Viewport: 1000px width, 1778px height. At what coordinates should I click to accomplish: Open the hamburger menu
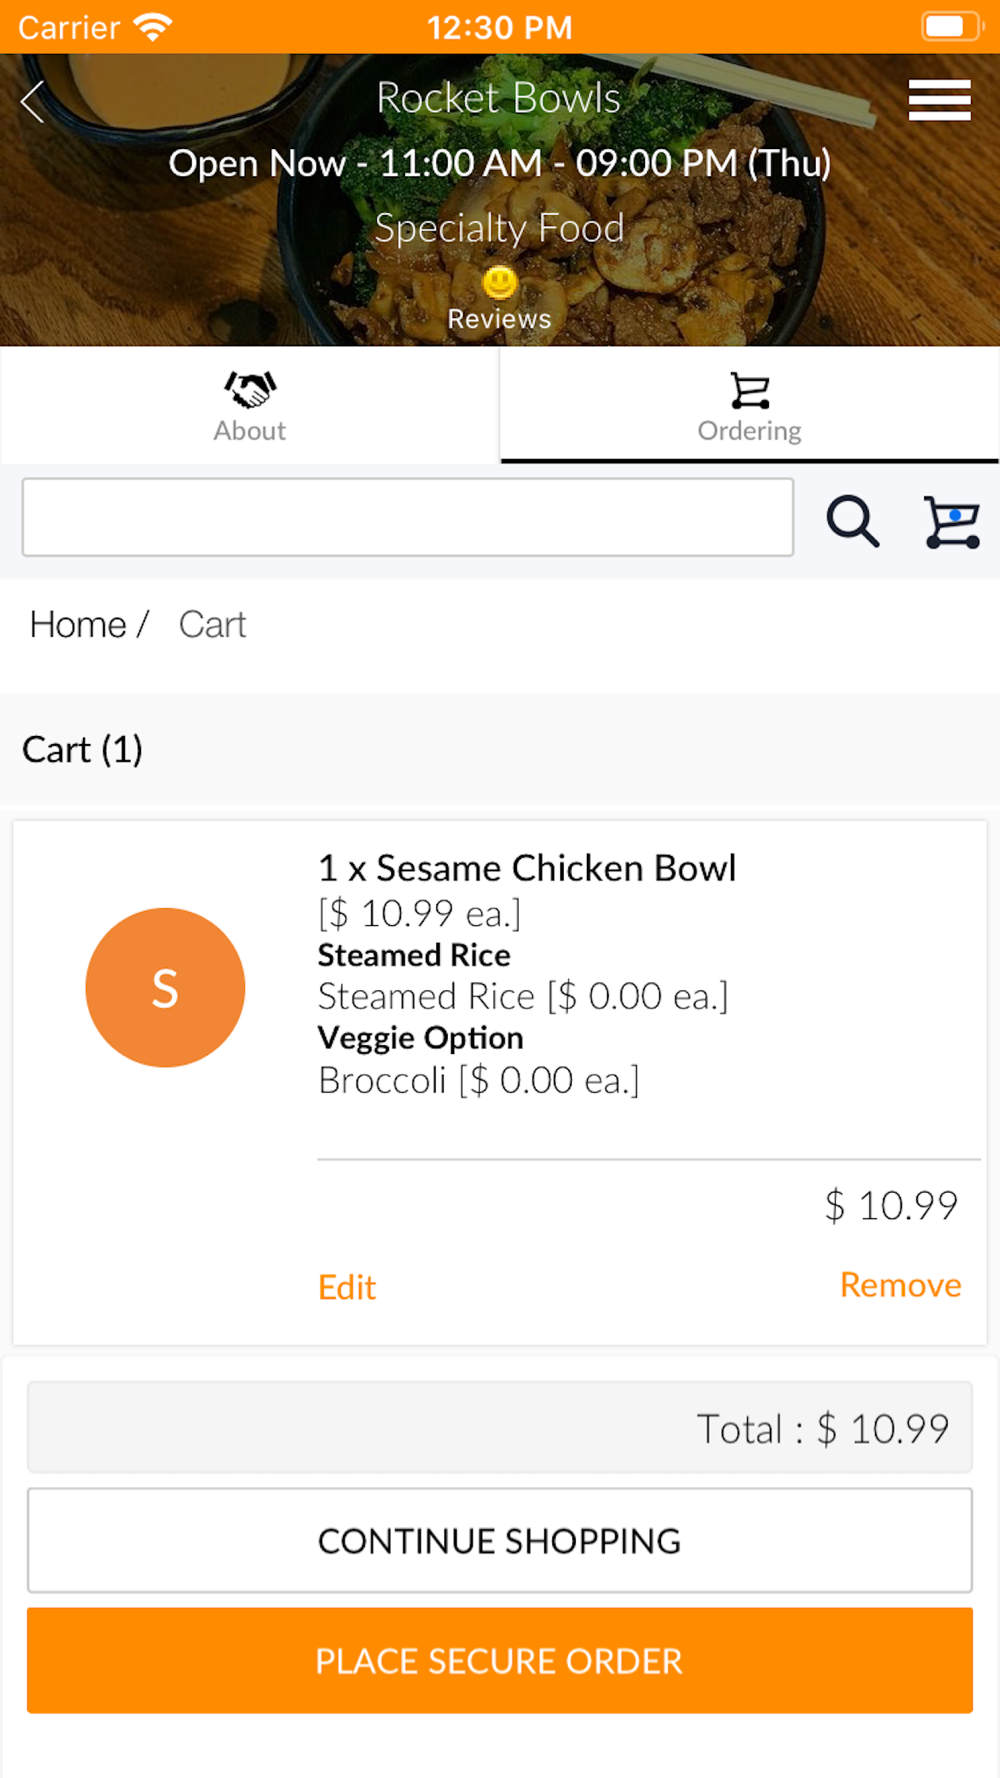pyautogui.click(x=939, y=100)
